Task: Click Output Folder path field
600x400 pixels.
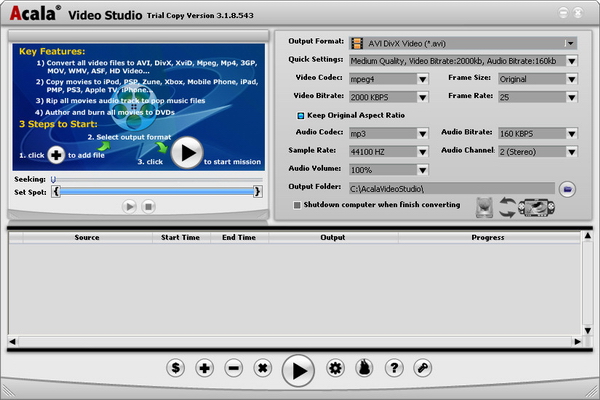Action: 452,189
